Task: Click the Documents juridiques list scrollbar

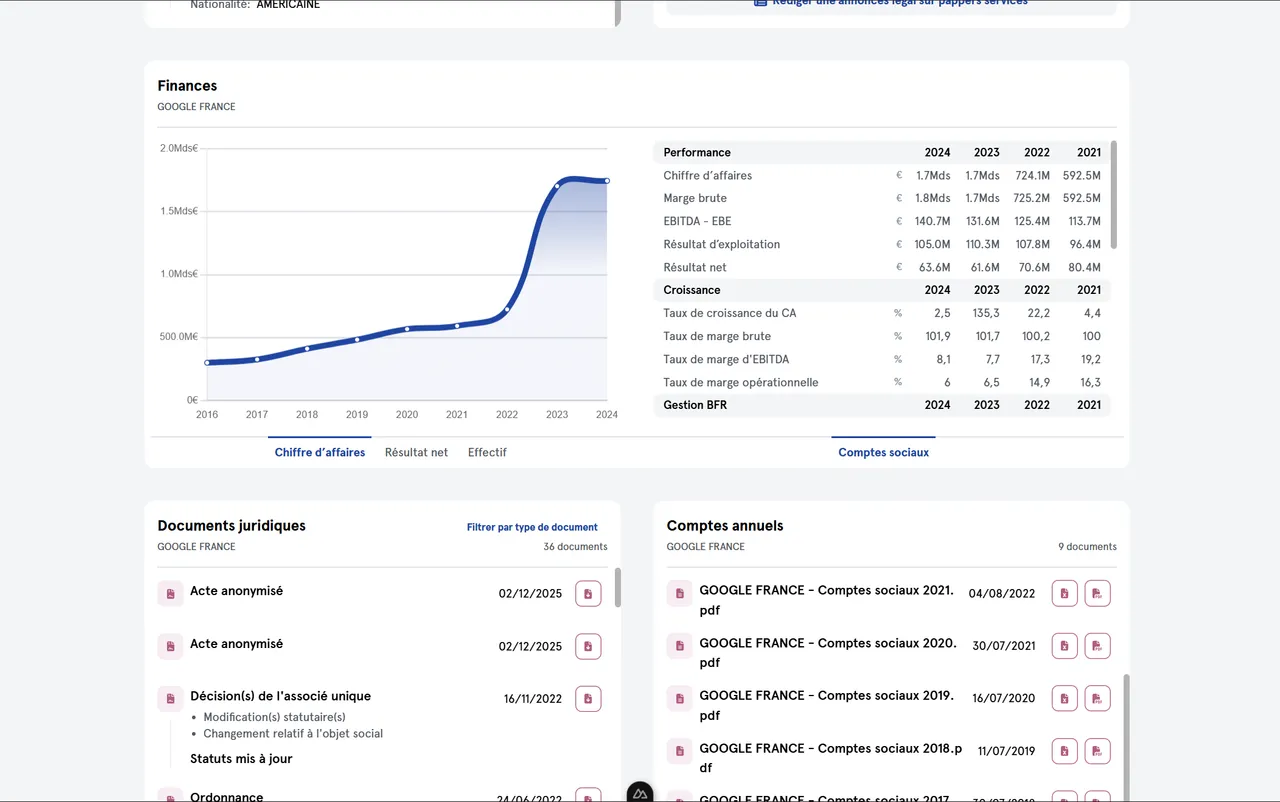Action: (x=617, y=587)
